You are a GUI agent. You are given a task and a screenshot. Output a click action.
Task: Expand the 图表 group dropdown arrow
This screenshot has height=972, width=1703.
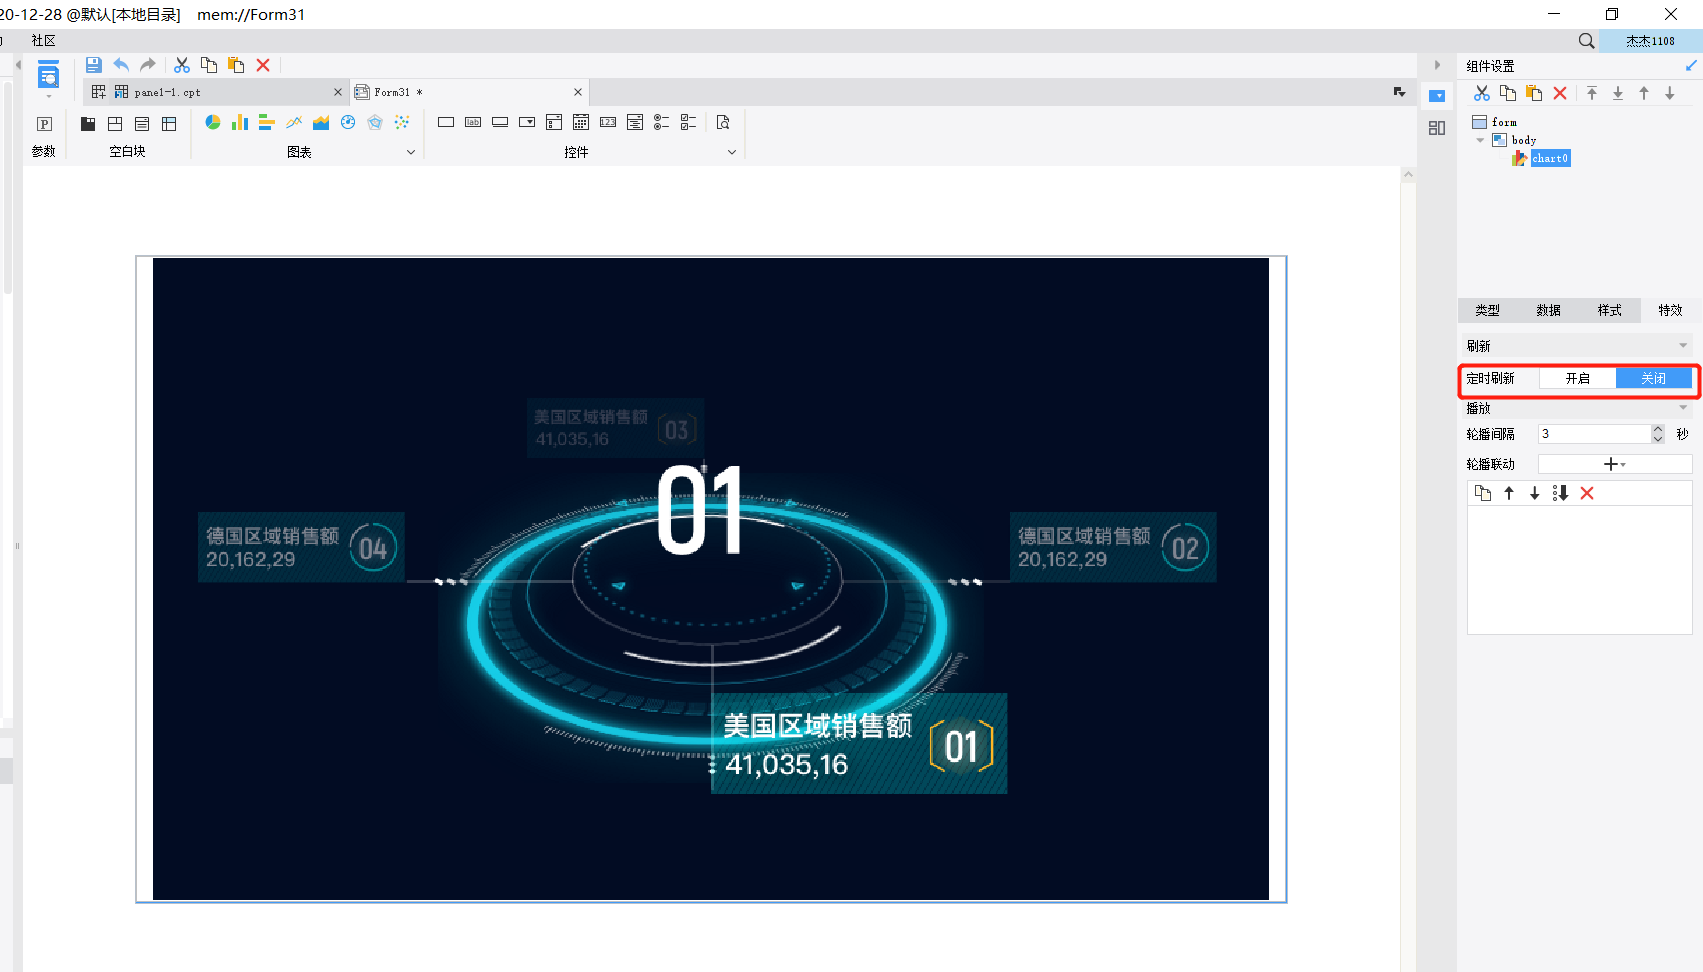pos(410,152)
